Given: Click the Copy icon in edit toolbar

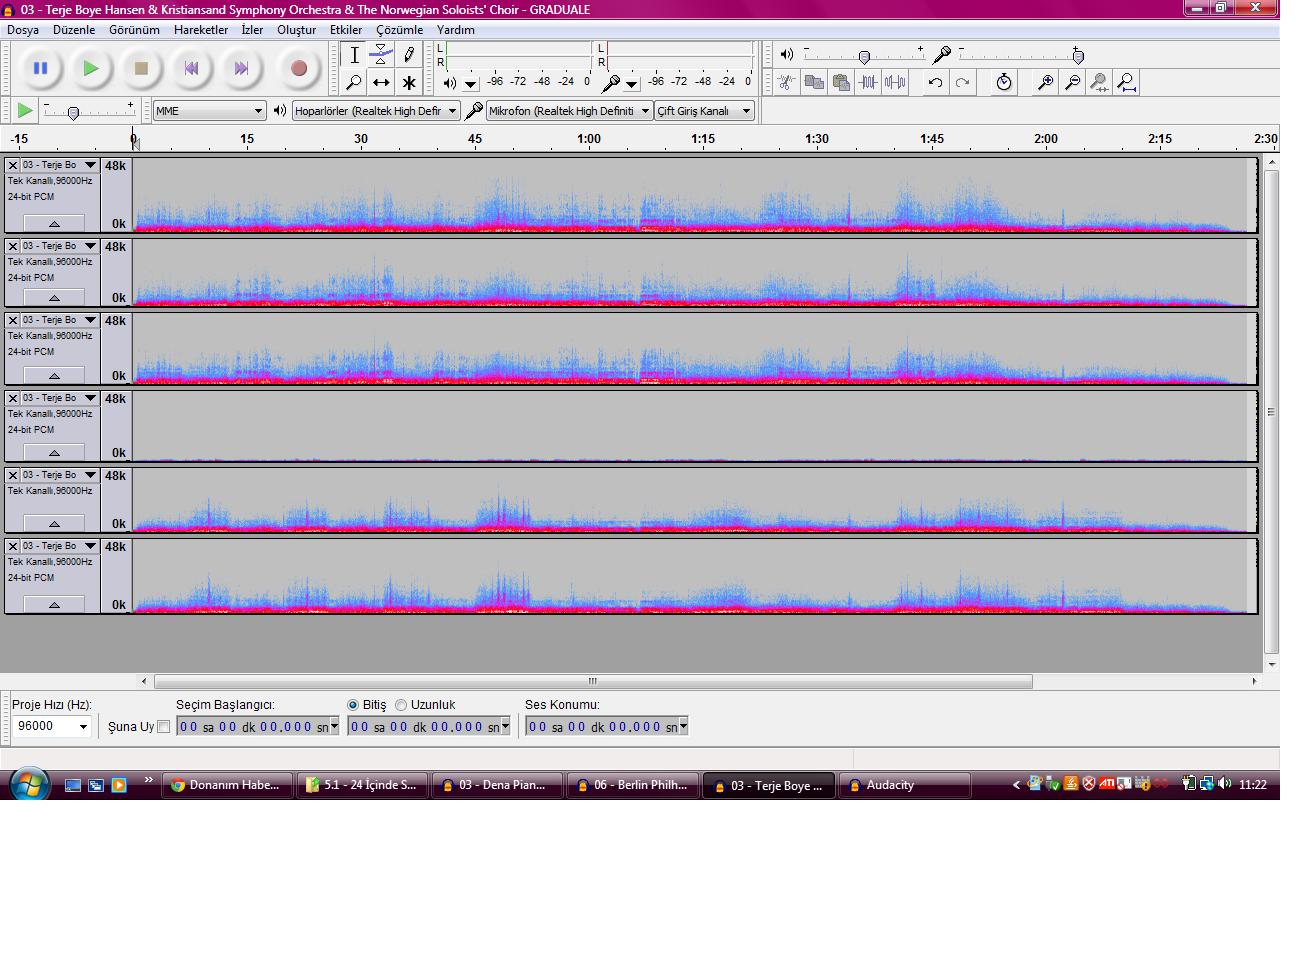Looking at the screenshot, I should (x=814, y=82).
